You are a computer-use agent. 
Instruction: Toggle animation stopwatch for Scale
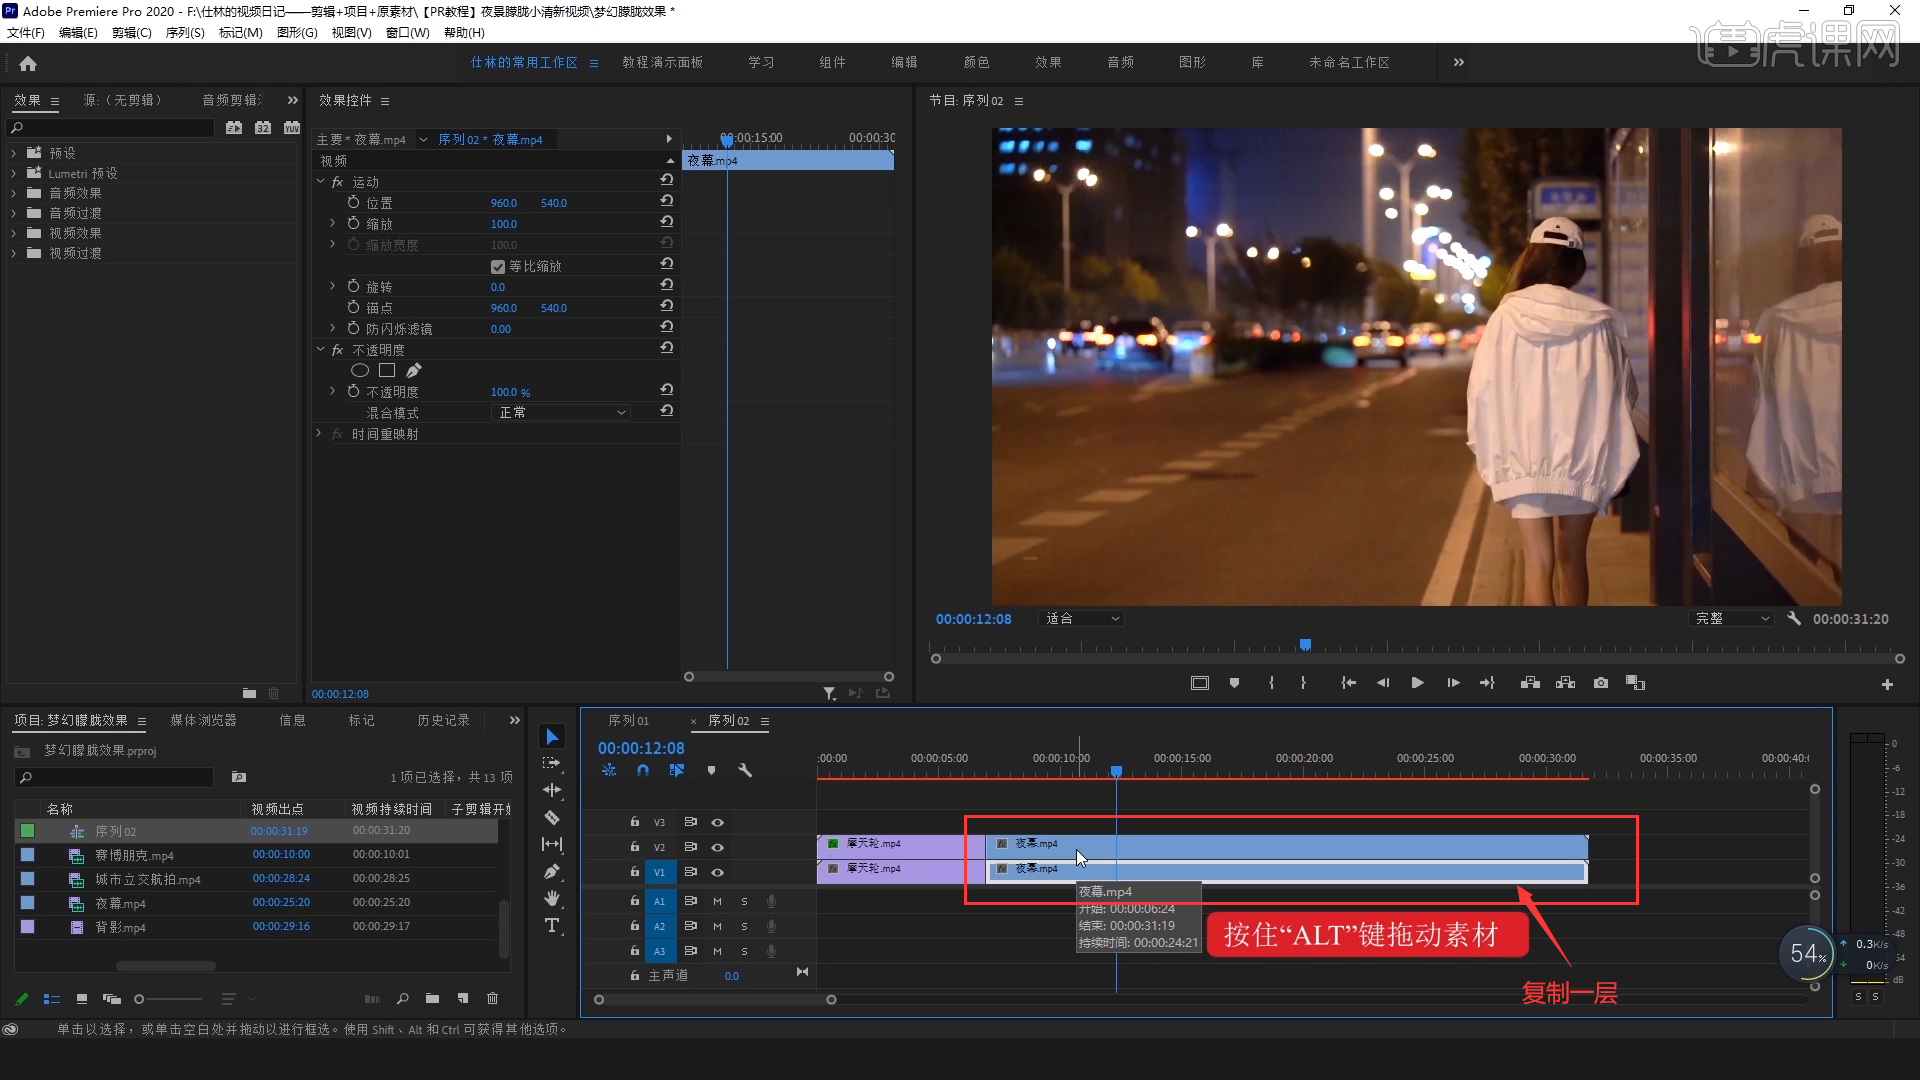[353, 223]
